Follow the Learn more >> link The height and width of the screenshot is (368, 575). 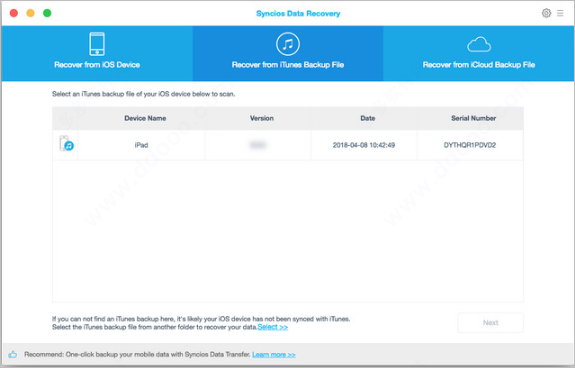point(274,354)
